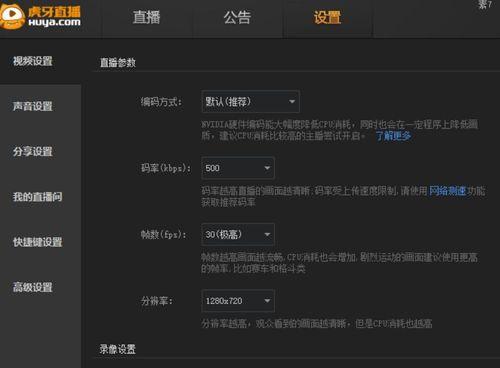Click the 码率(kbps) label
Screen dimensions: 500x368
[x=166, y=168]
